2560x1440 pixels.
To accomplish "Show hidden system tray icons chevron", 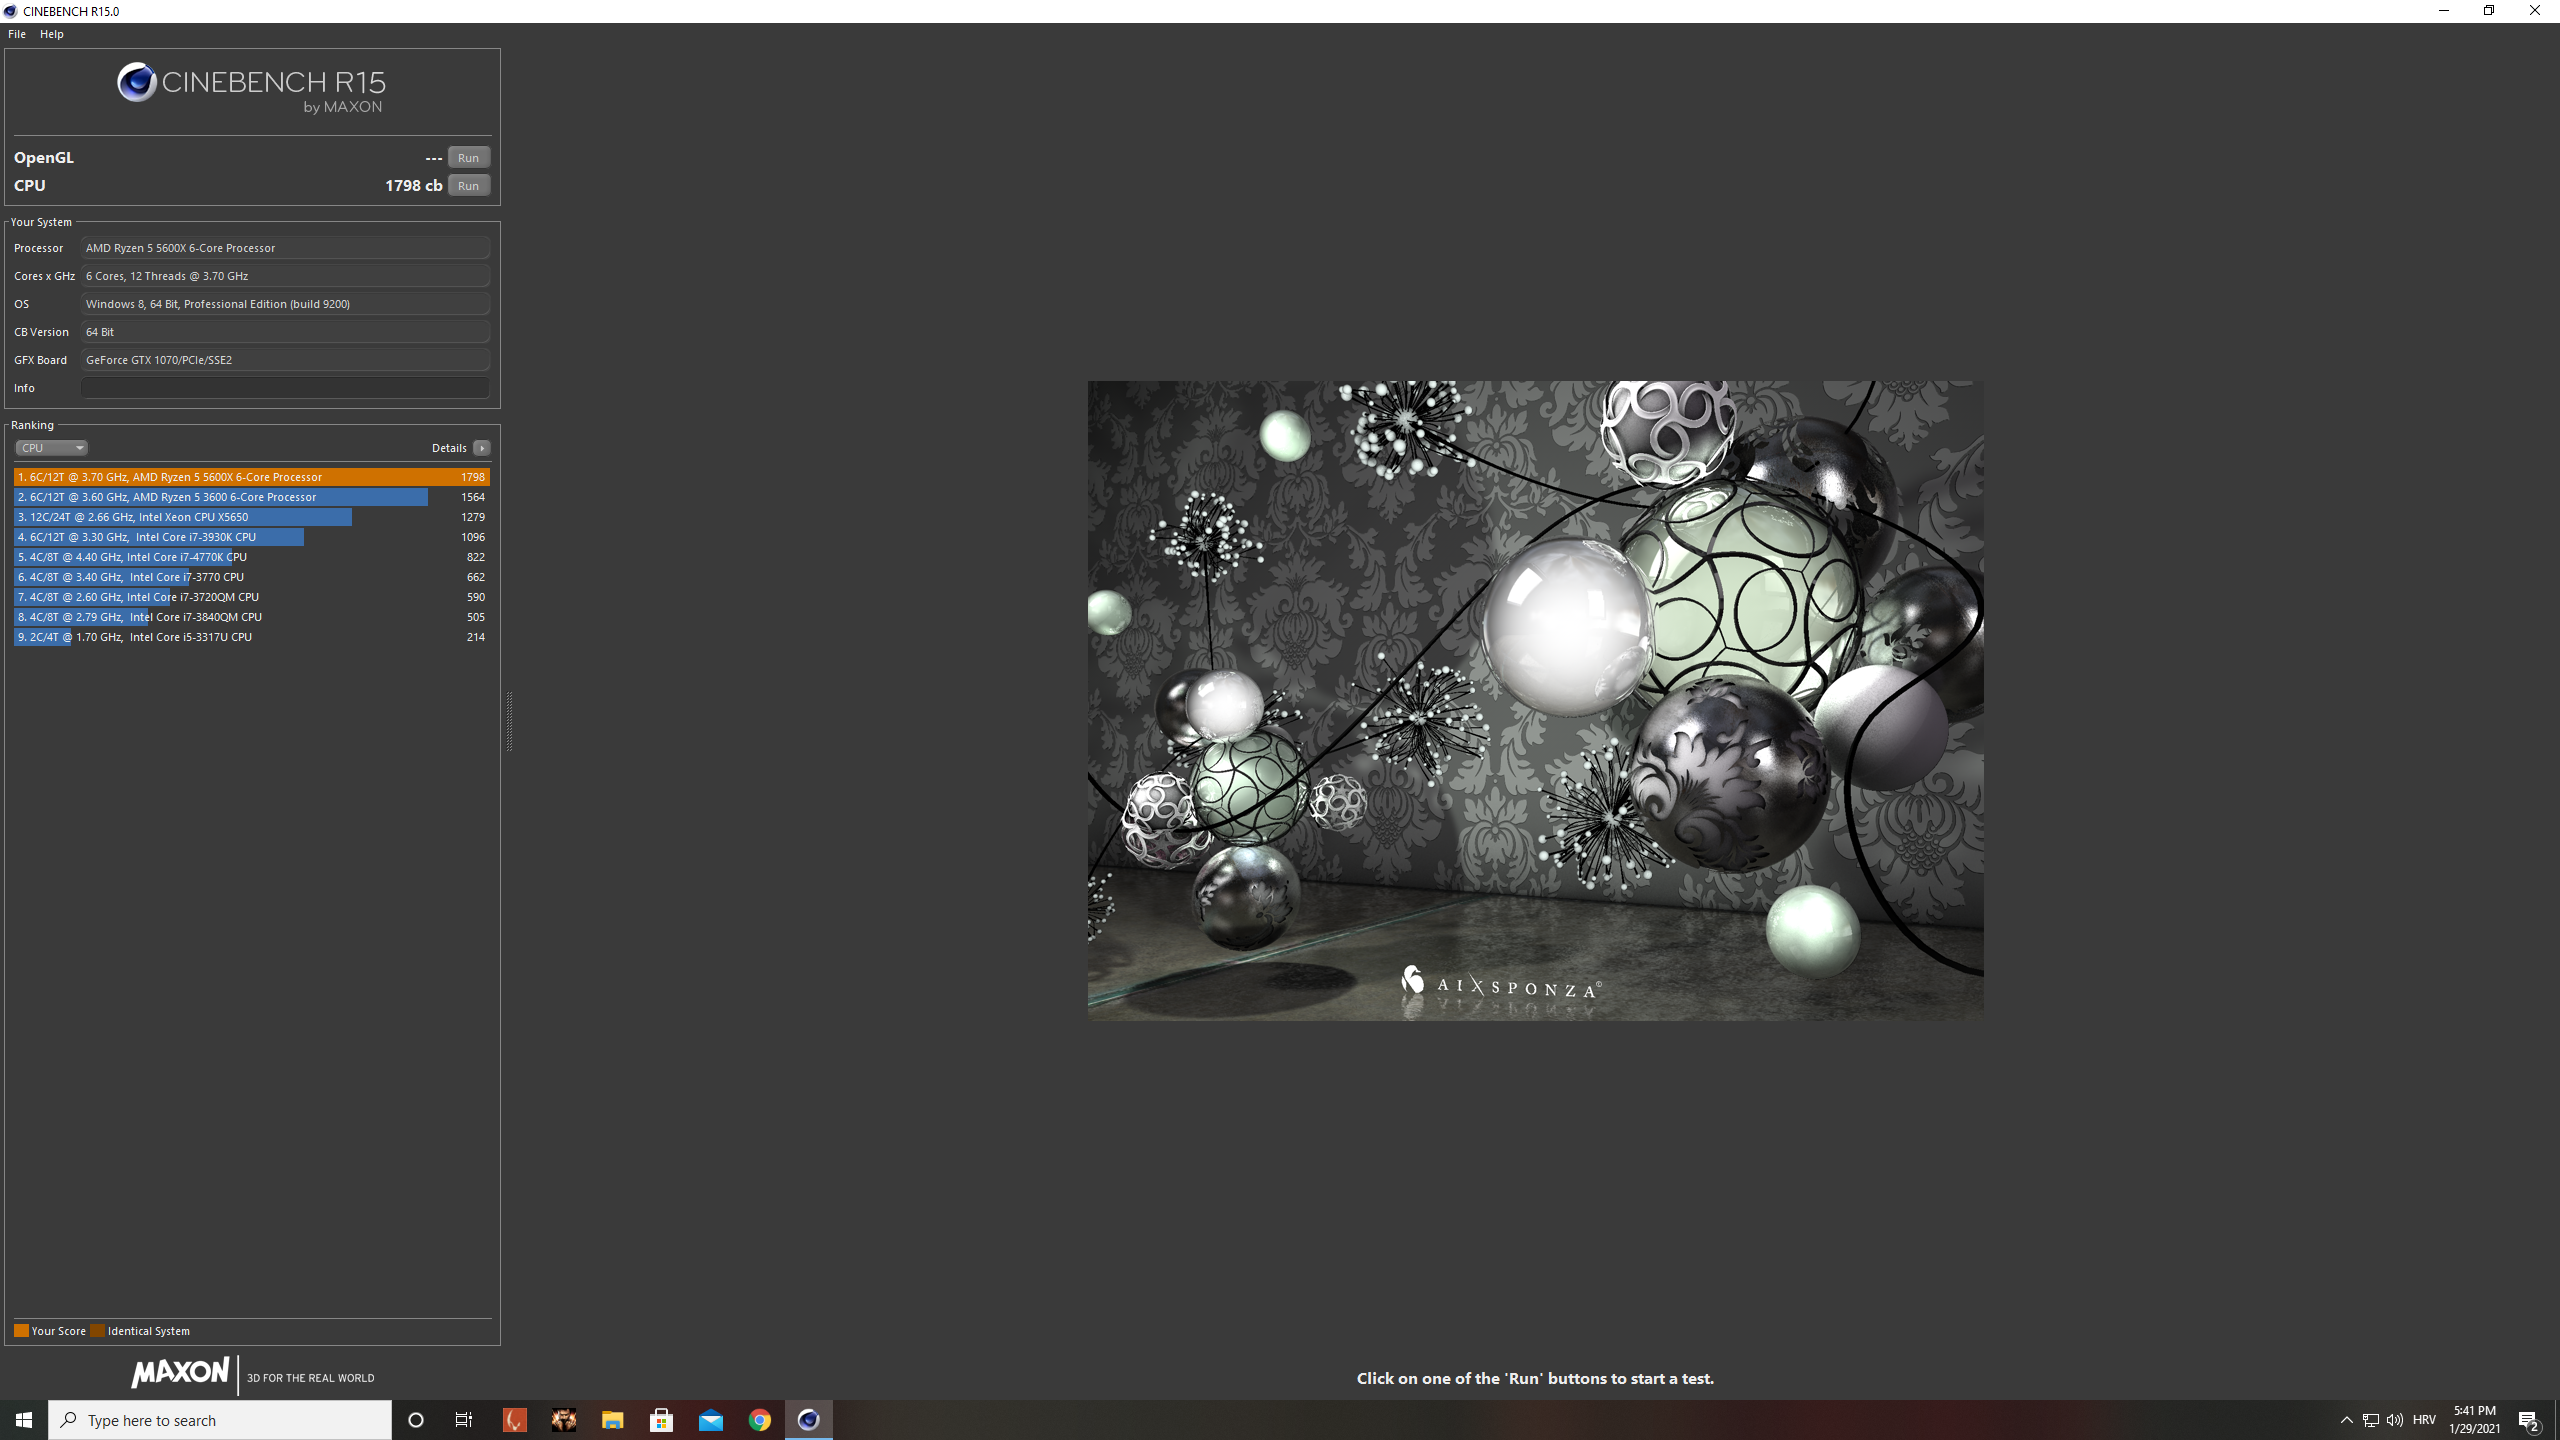I will (x=2347, y=1420).
